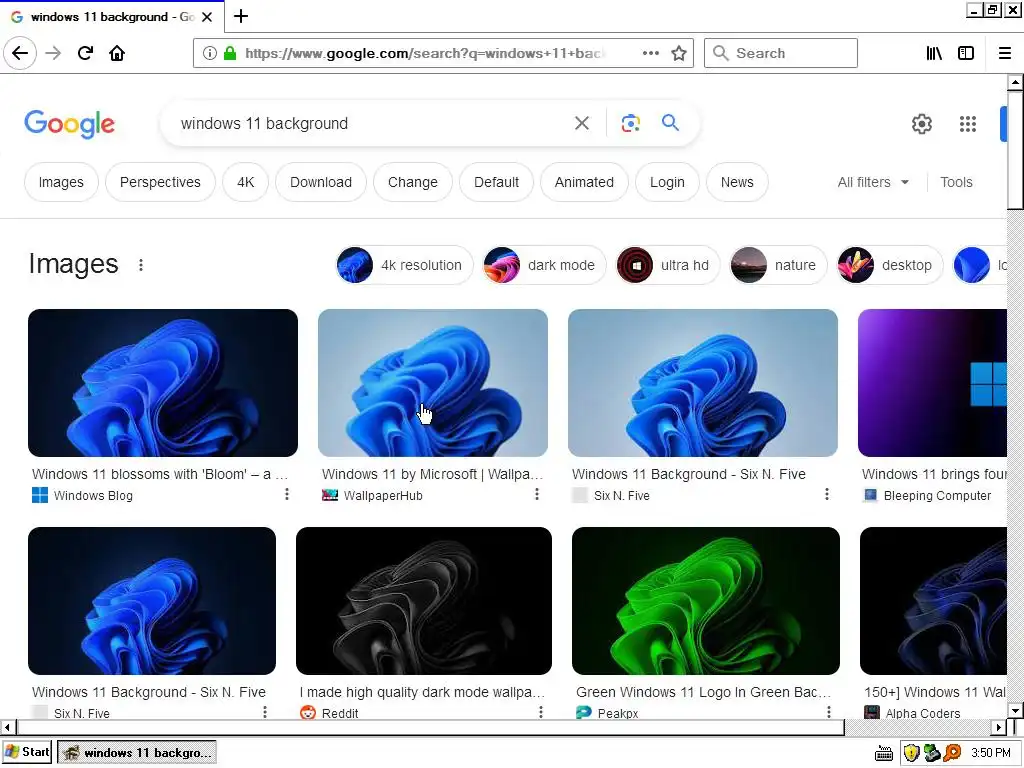Image resolution: width=1024 pixels, height=768 pixels.
Task: Open the Library bookmarks icon
Action: tap(934, 53)
